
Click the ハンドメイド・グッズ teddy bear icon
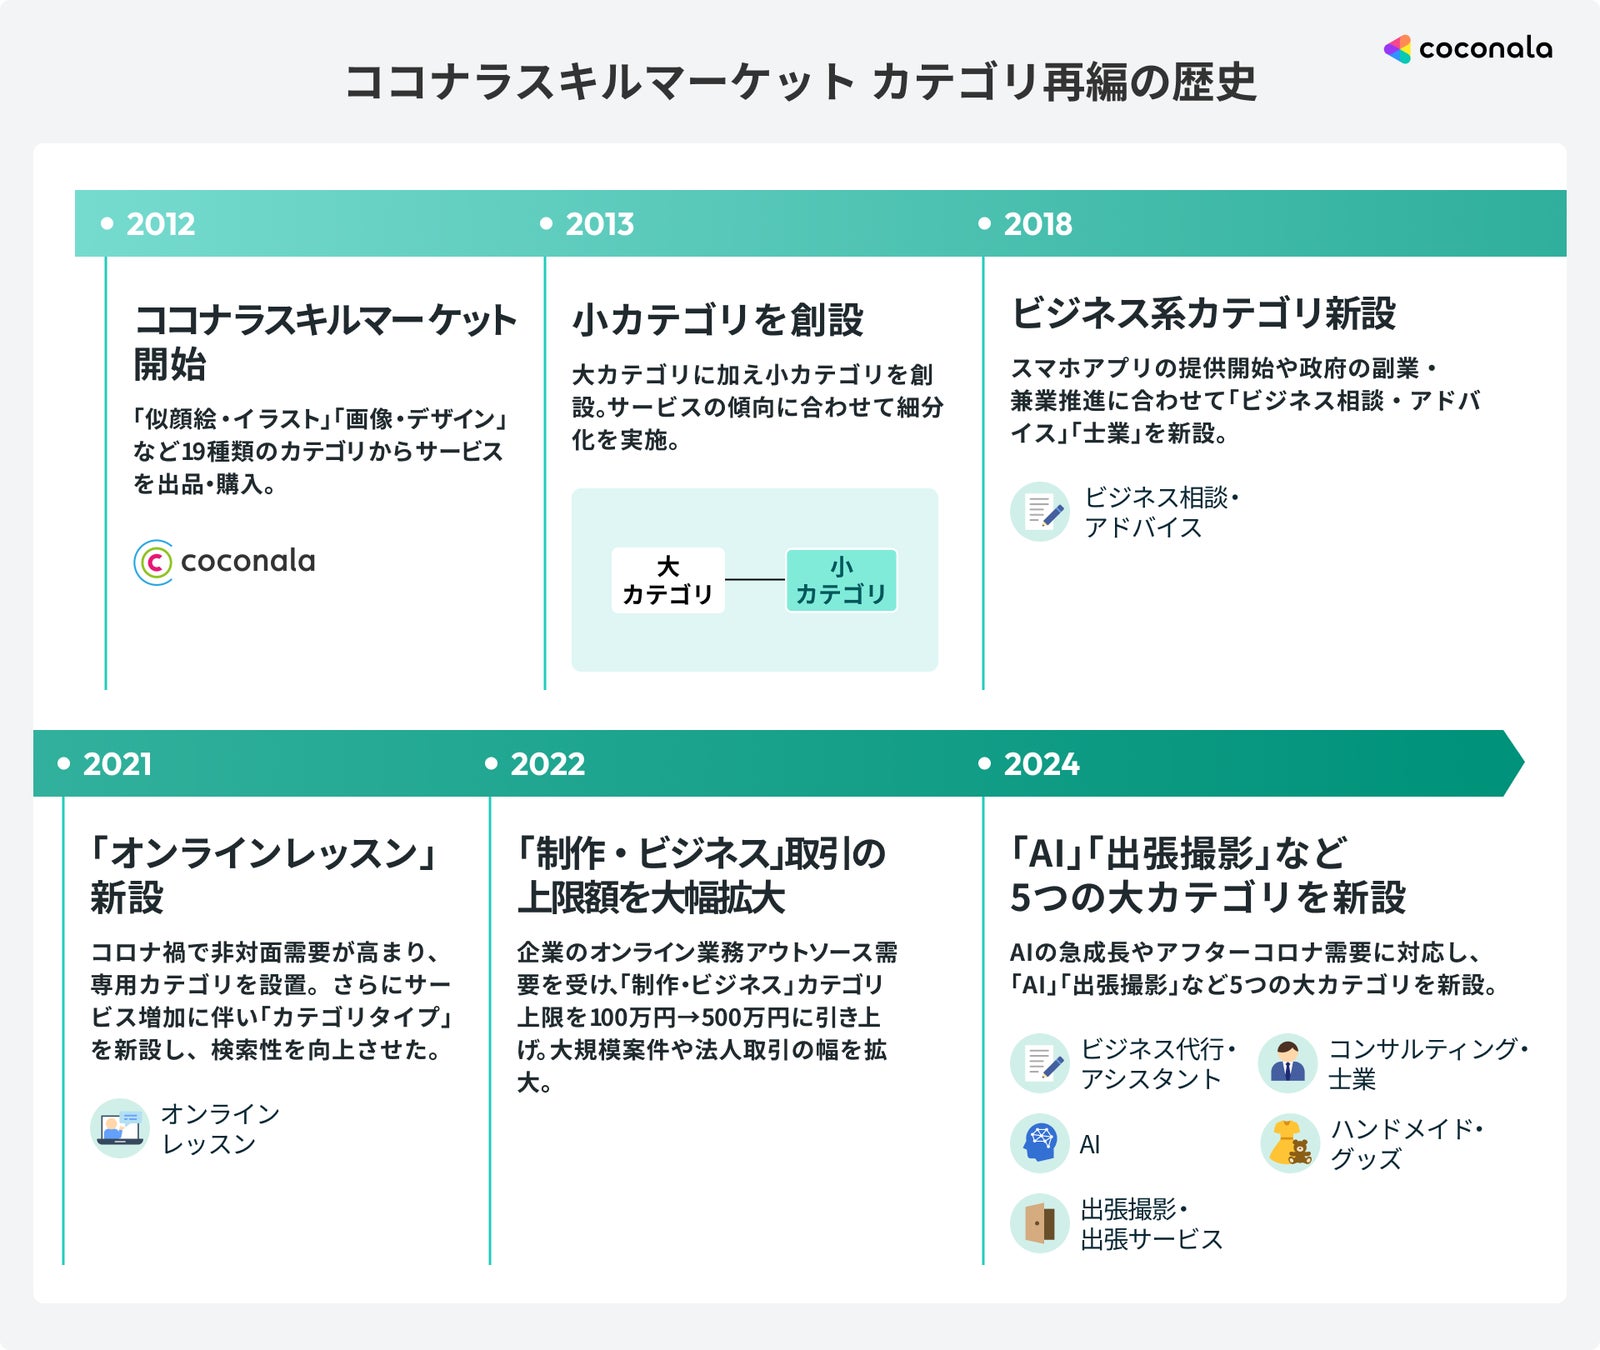[x=1290, y=1143]
